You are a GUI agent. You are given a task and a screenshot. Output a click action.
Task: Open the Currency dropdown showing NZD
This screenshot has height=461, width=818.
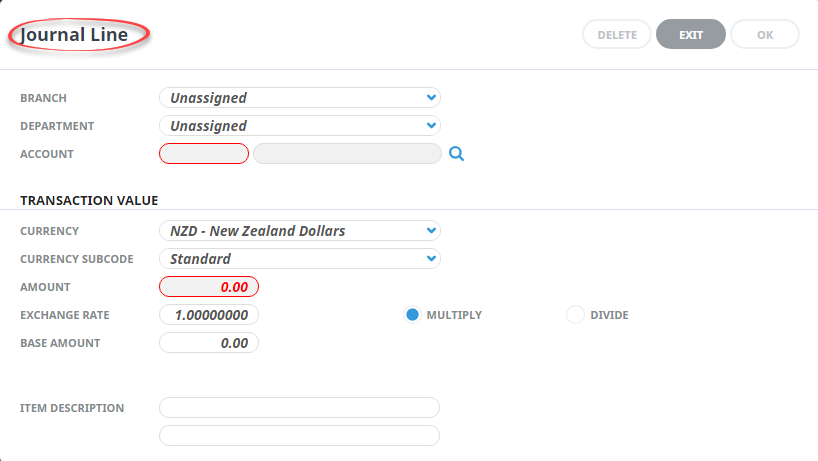point(300,230)
